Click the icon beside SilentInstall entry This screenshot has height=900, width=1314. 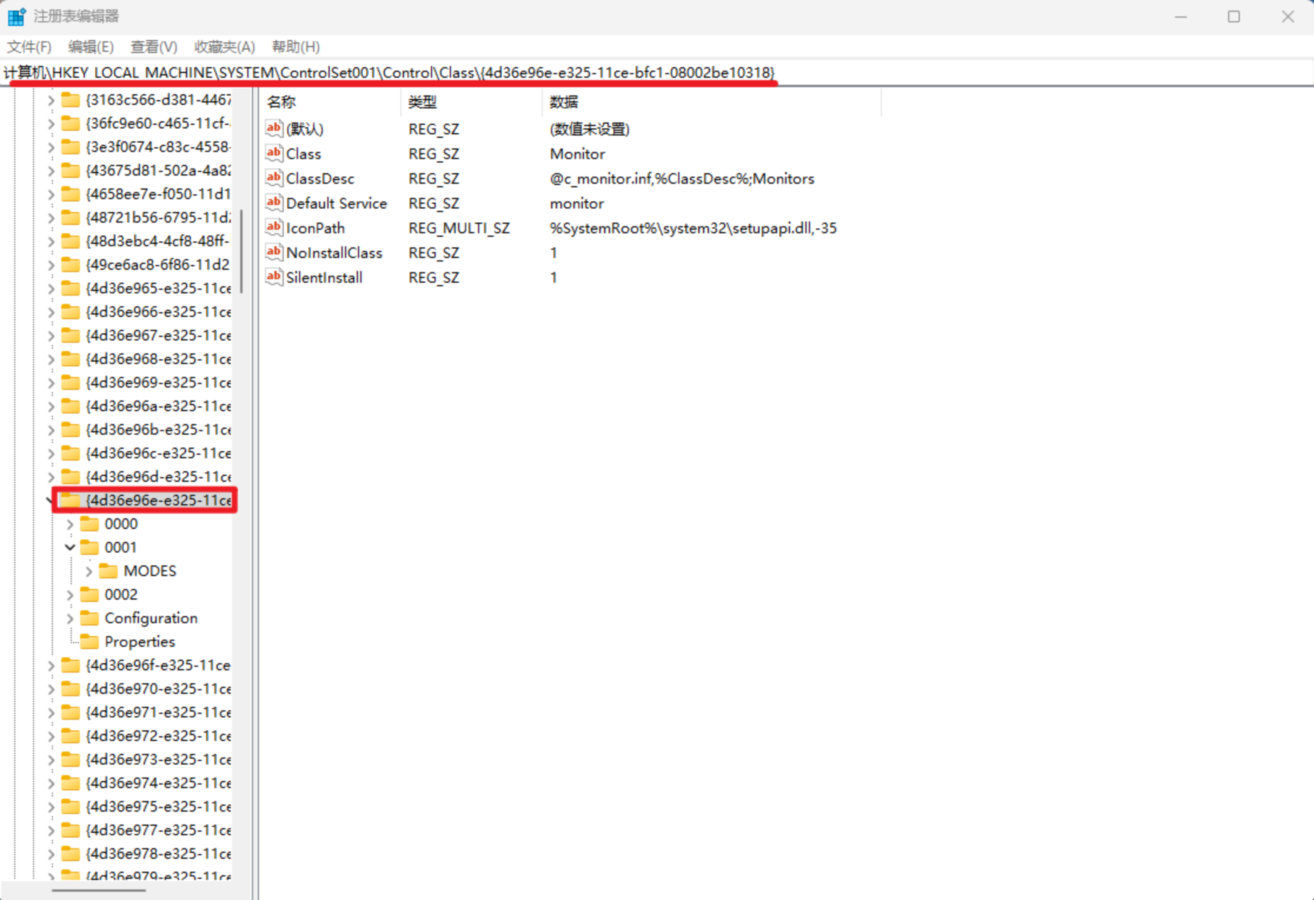(274, 277)
